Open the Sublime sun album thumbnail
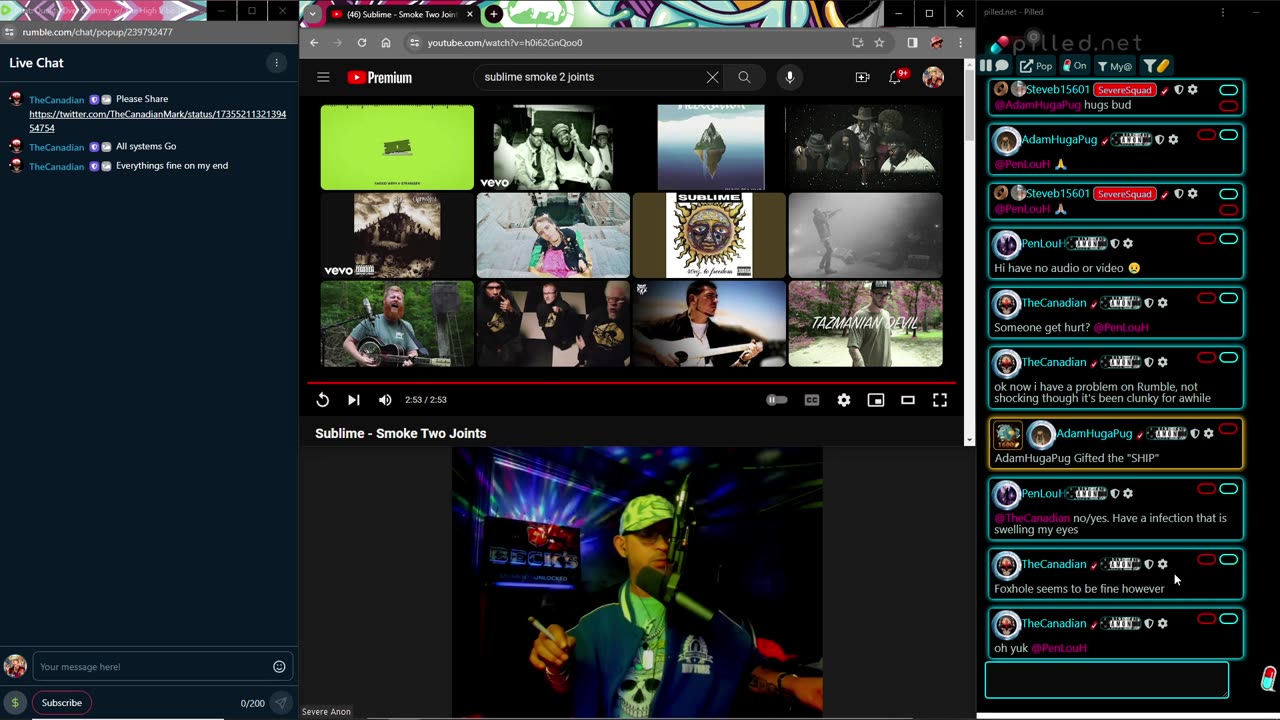This screenshot has width=1280, height=720. 709,235
